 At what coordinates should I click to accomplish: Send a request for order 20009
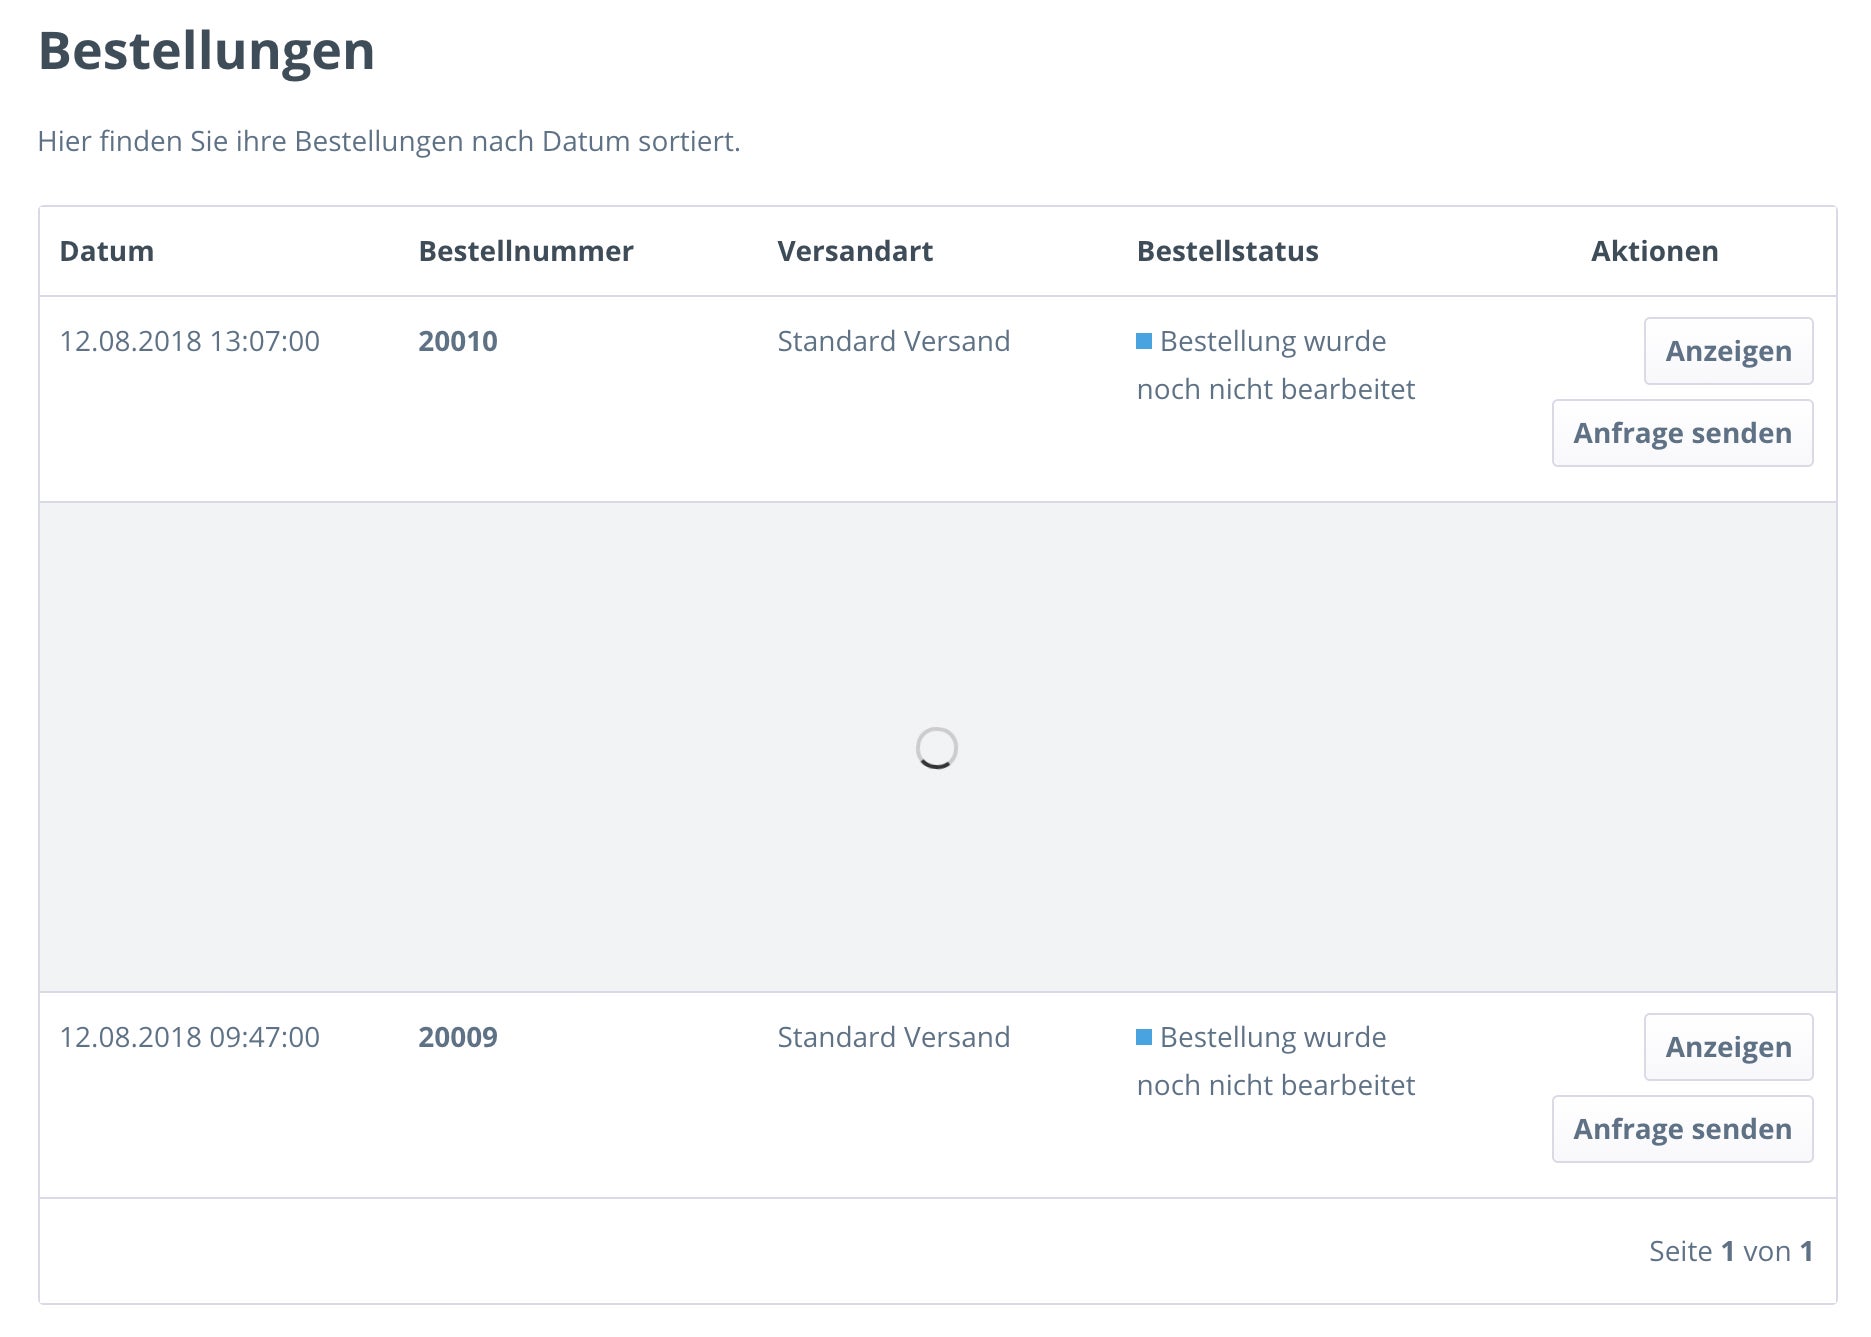(x=1682, y=1129)
